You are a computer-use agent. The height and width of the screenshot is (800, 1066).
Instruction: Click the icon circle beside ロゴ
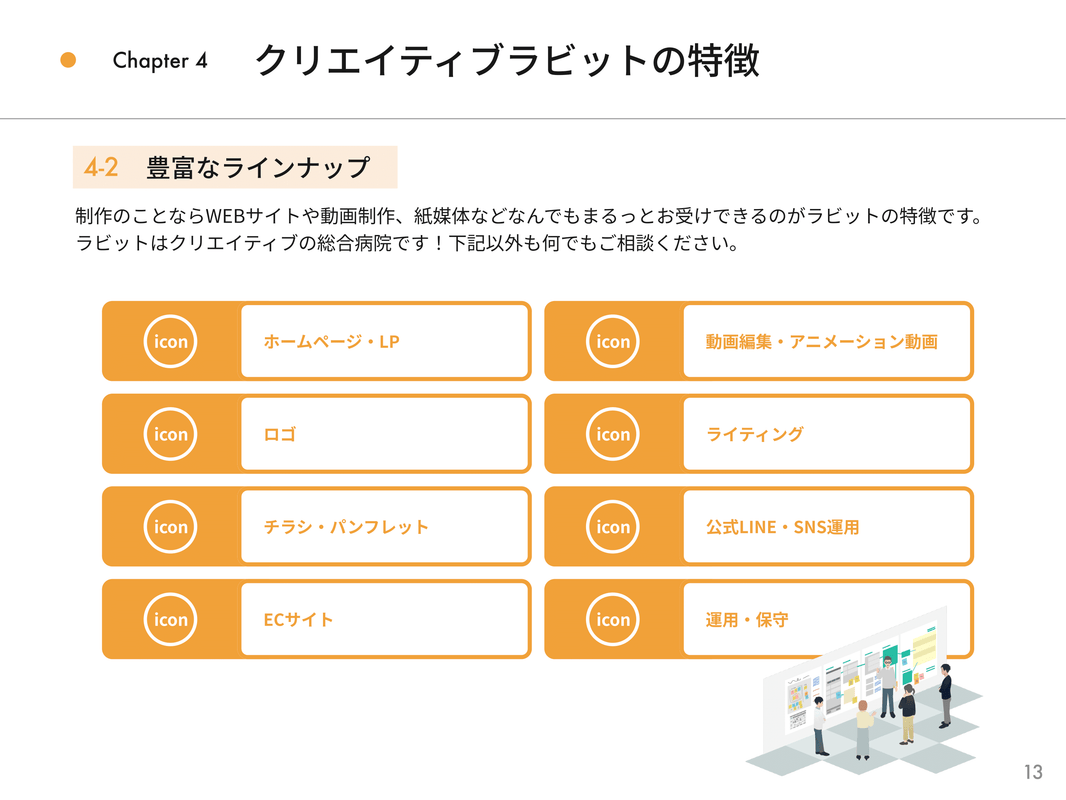coord(171,434)
